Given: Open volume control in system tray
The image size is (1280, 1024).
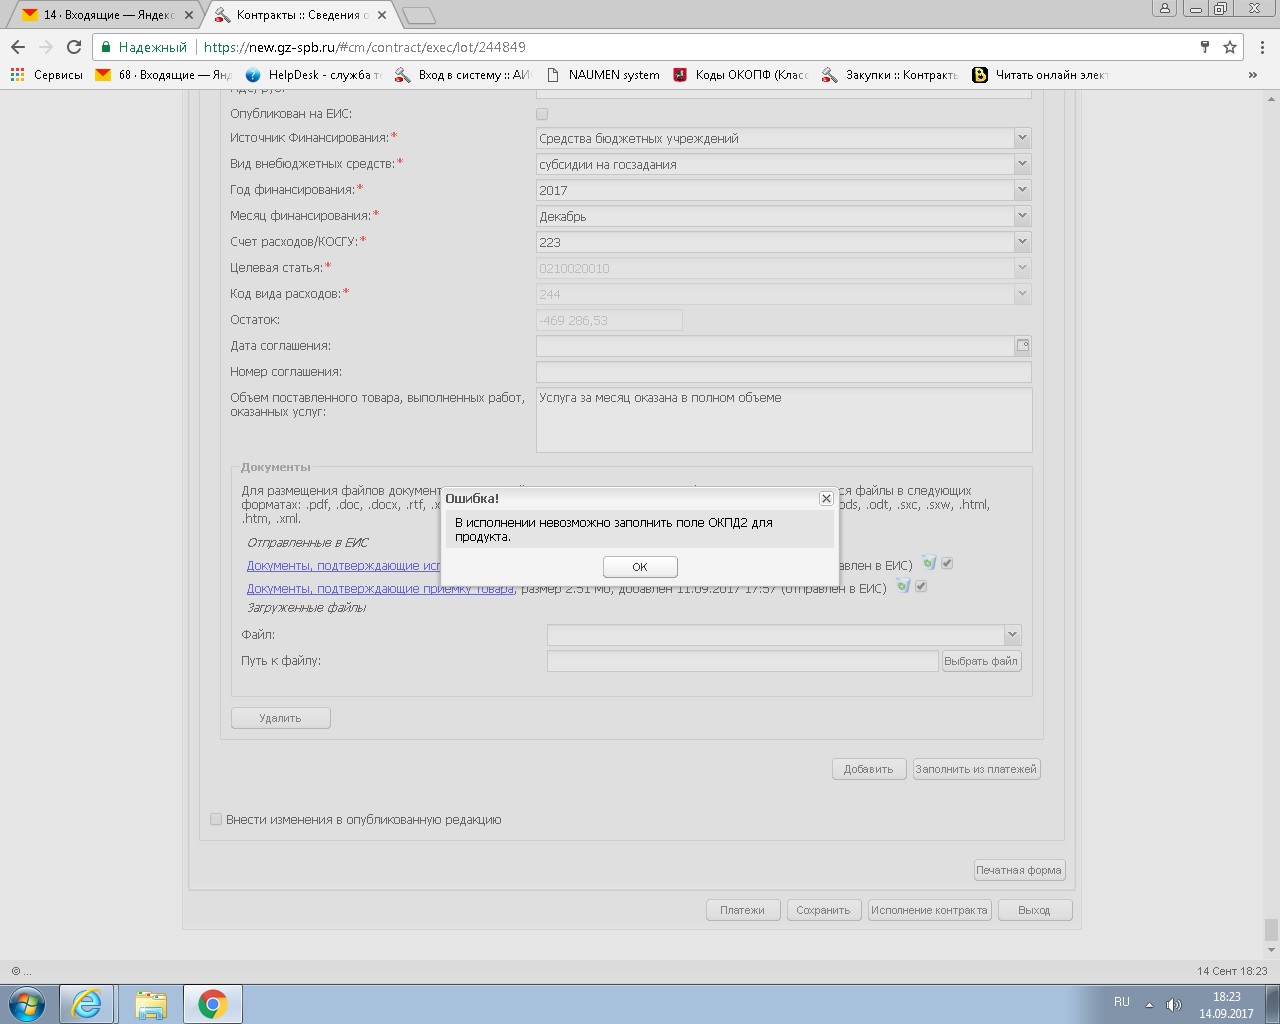Looking at the screenshot, I should pyautogui.click(x=1174, y=1004).
